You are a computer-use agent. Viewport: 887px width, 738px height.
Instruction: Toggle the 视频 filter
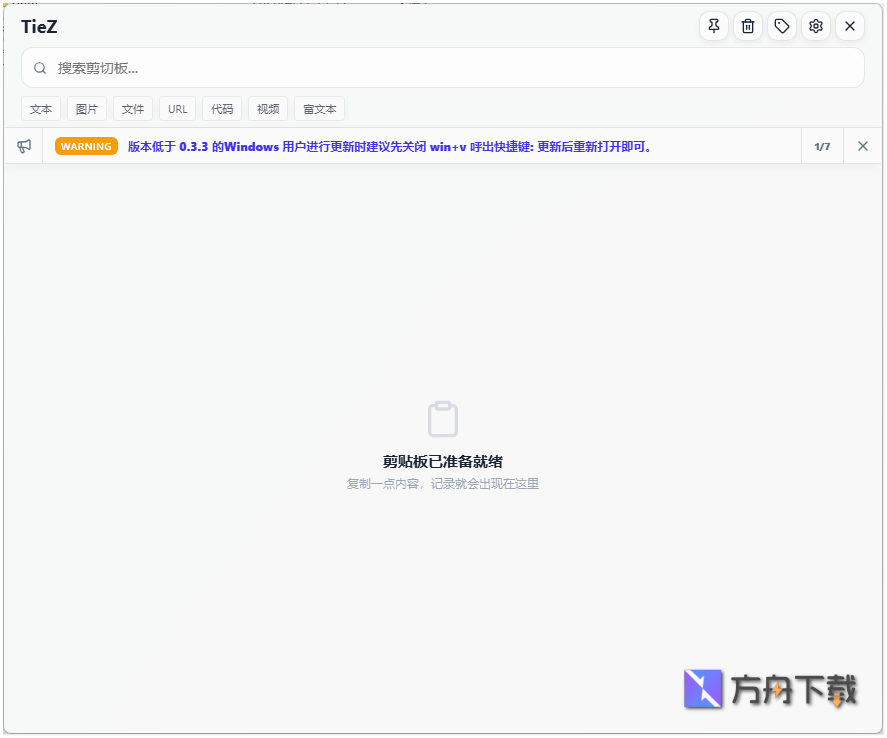point(267,108)
